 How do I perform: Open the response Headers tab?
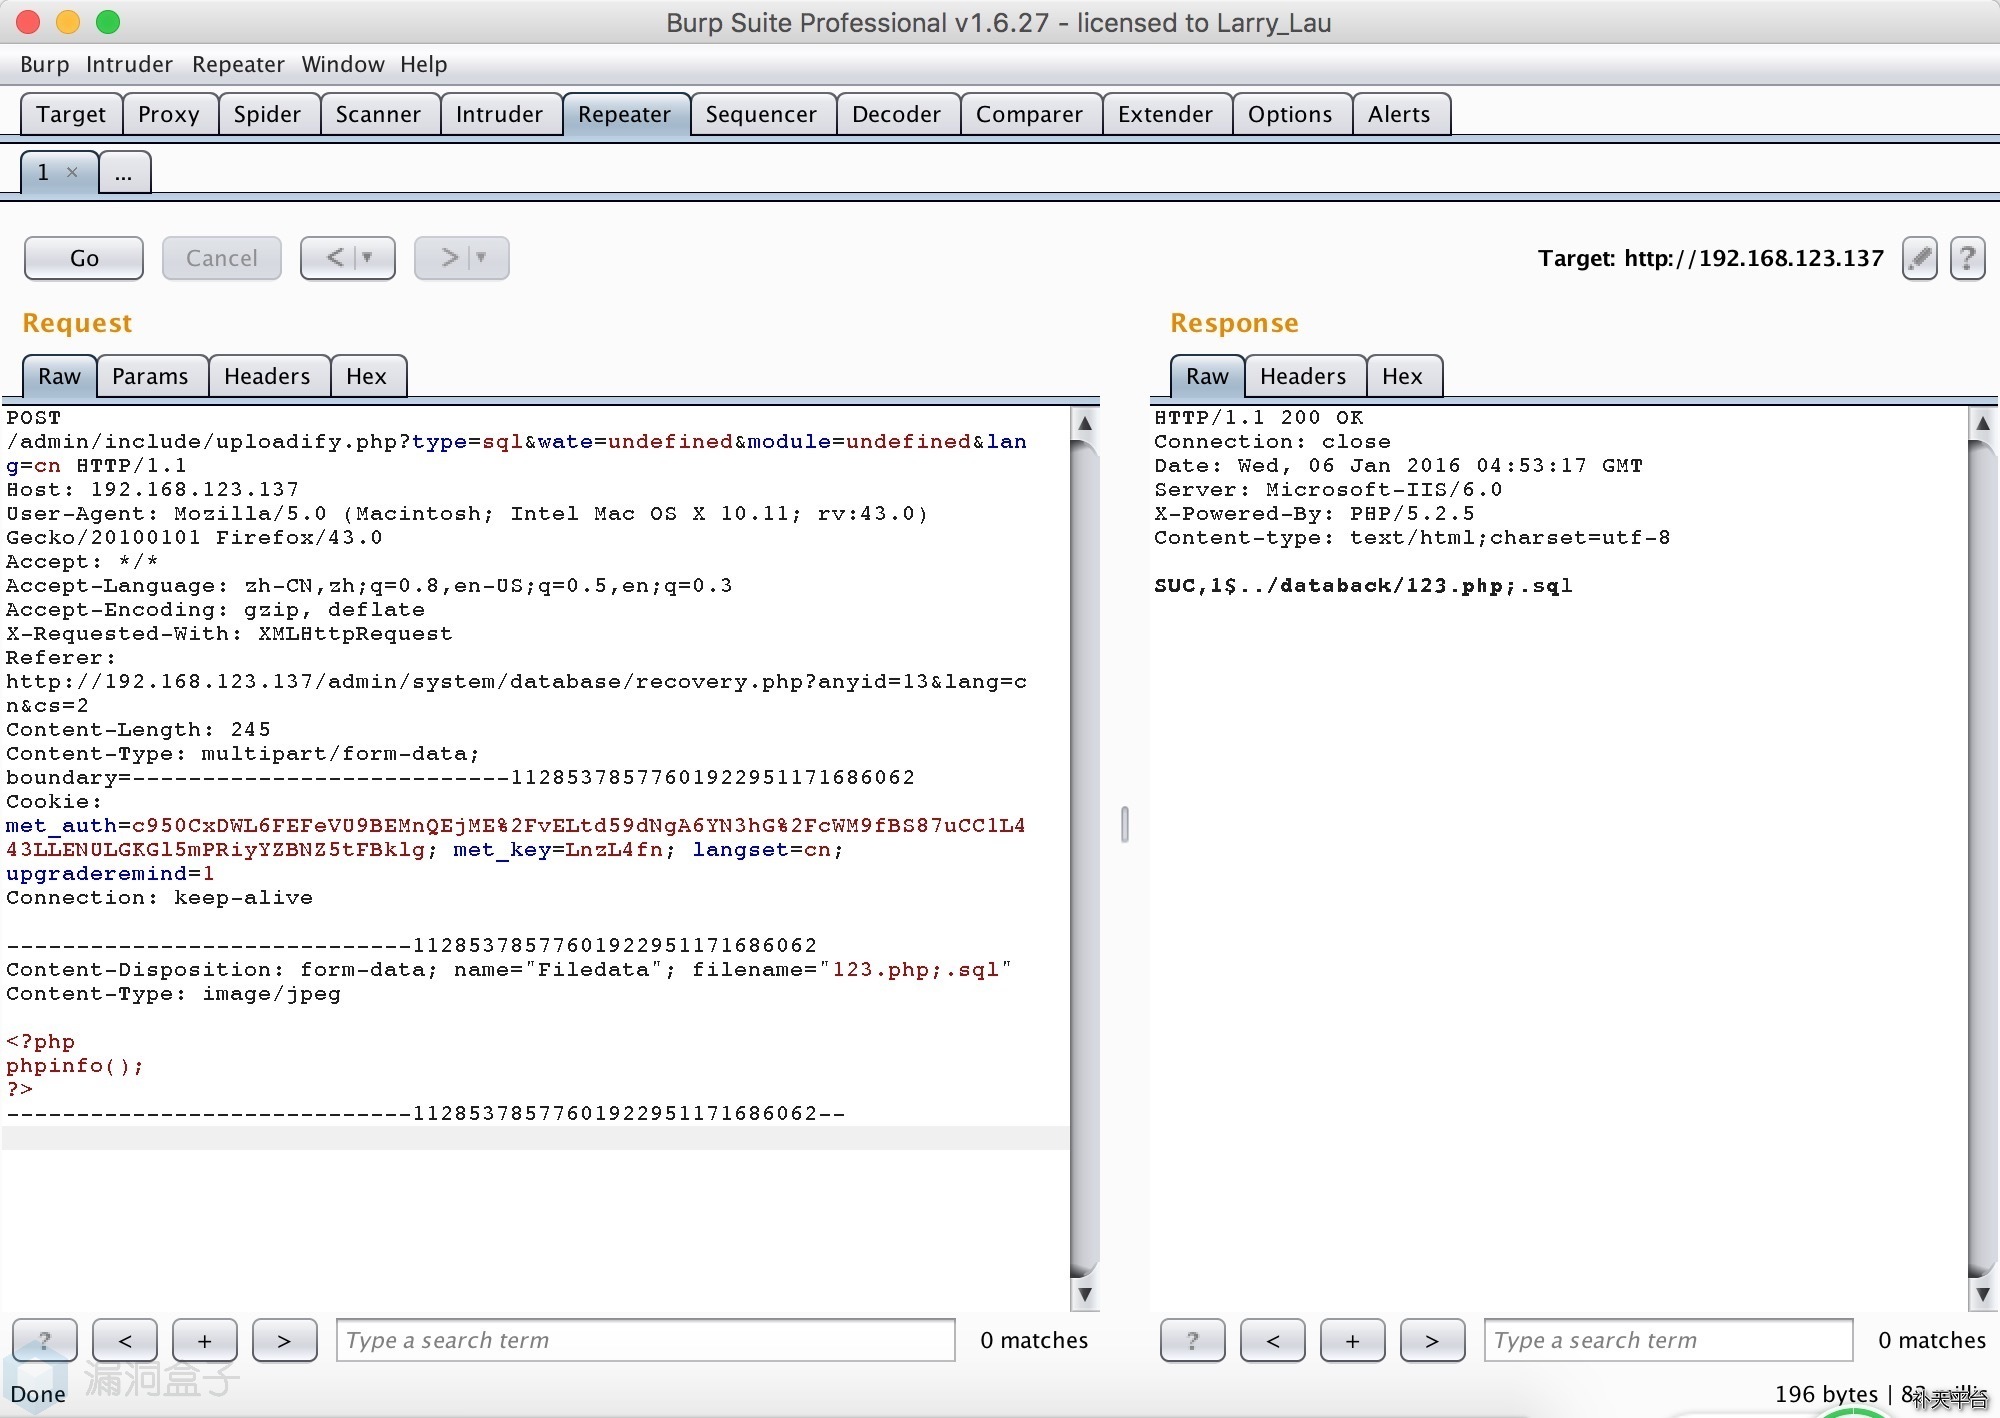pos(1304,376)
